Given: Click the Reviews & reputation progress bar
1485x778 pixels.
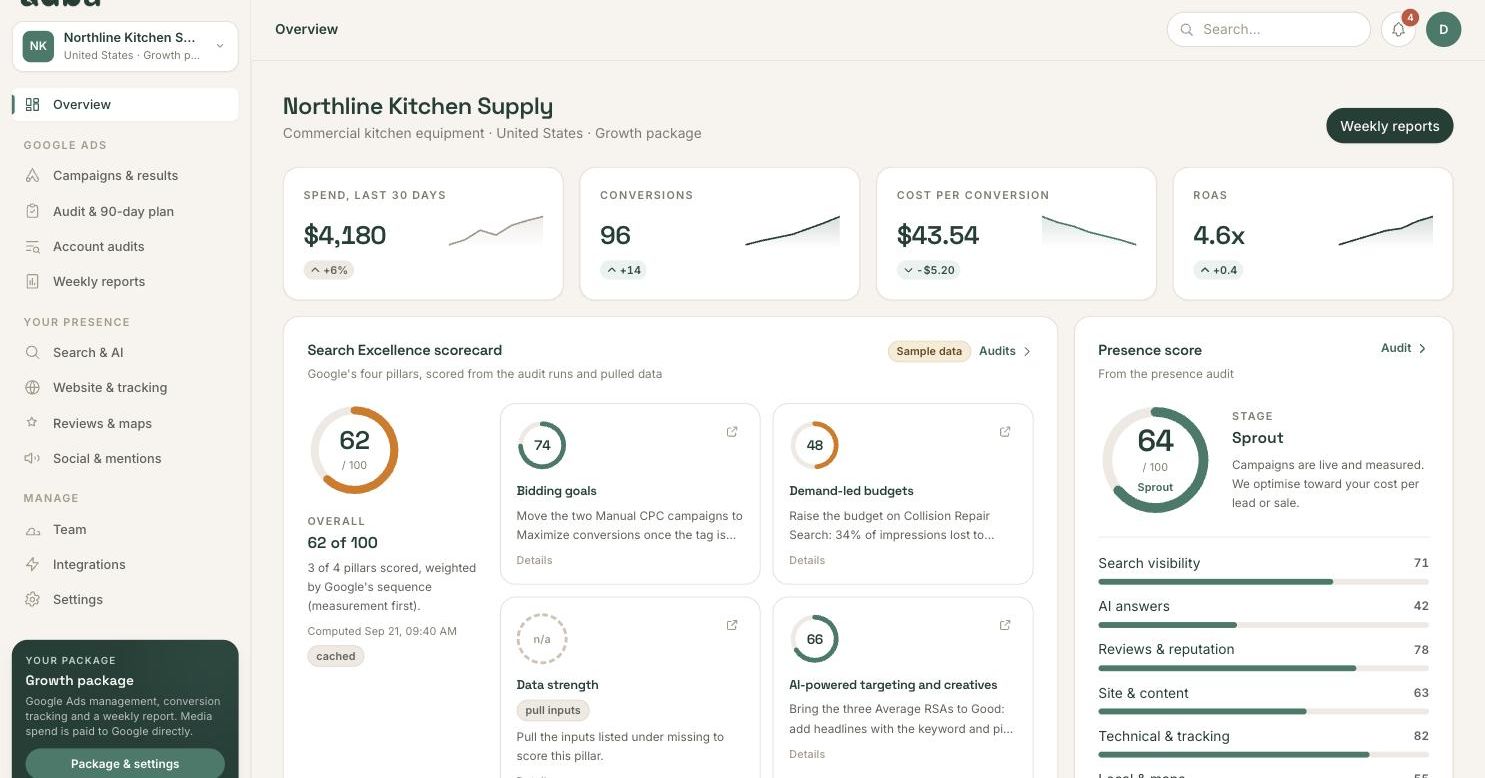Looking at the screenshot, I should pyautogui.click(x=1263, y=667).
